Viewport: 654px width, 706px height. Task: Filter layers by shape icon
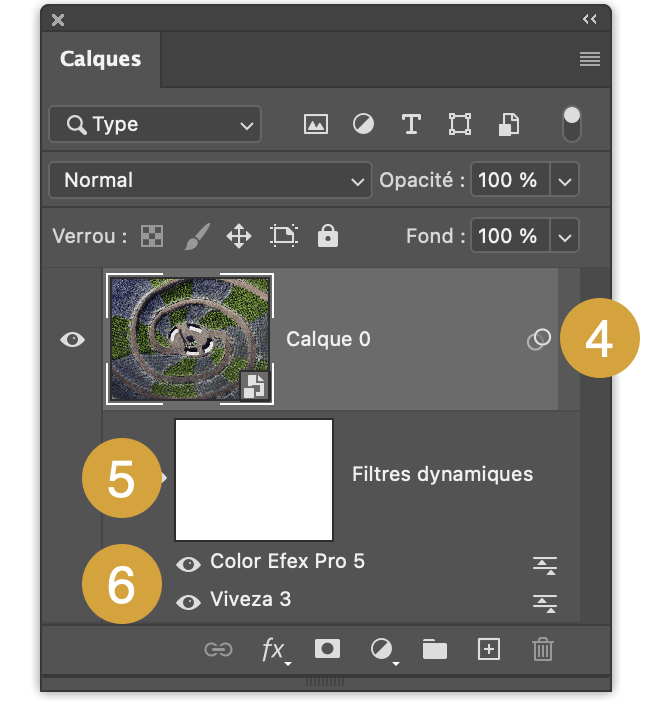(460, 124)
